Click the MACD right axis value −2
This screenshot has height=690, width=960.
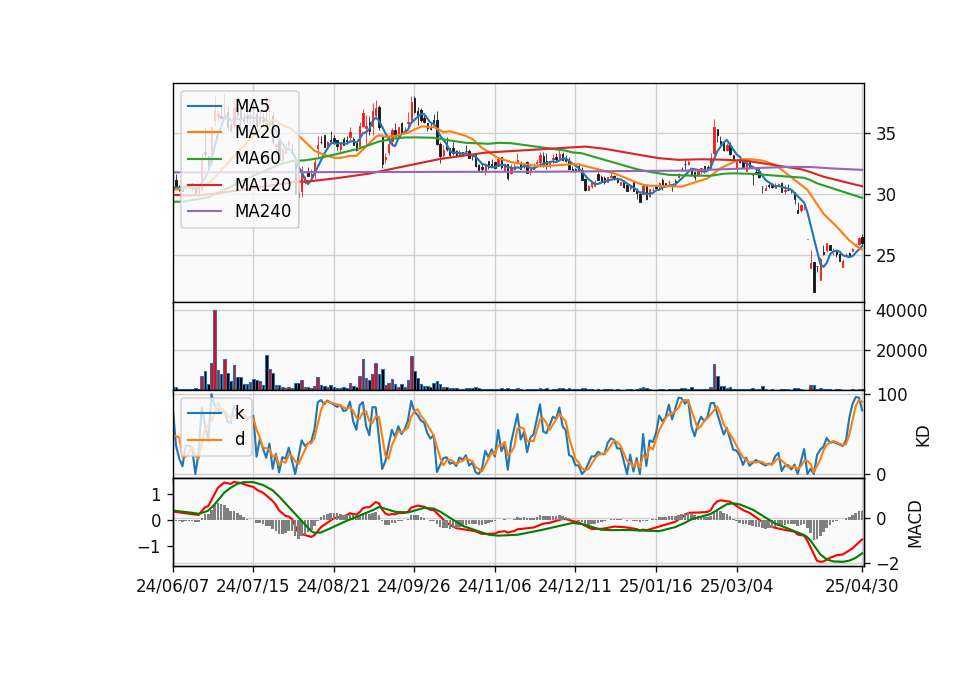click(887, 564)
